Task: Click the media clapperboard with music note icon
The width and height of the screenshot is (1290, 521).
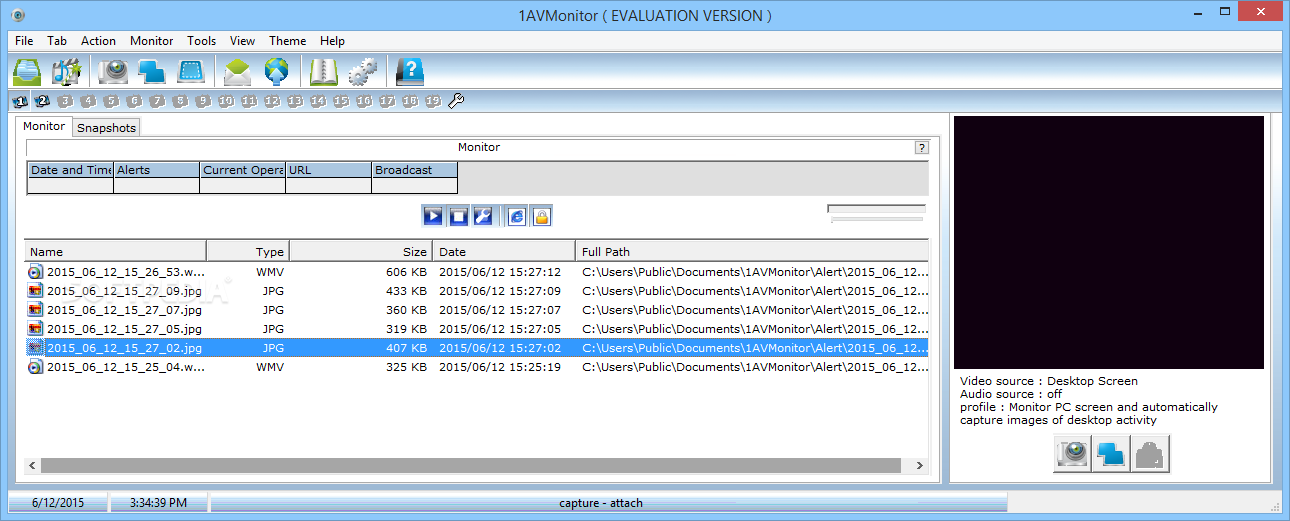Action: tap(66, 72)
